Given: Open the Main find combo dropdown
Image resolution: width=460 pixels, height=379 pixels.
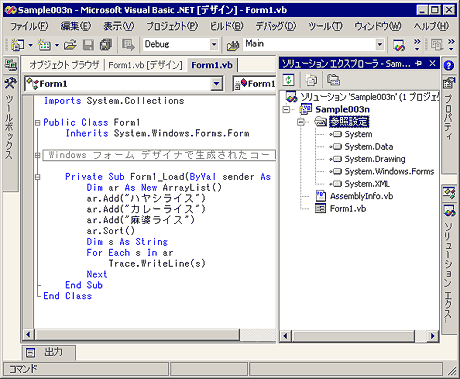Looking at the screenshot, I should pos(379,44).
